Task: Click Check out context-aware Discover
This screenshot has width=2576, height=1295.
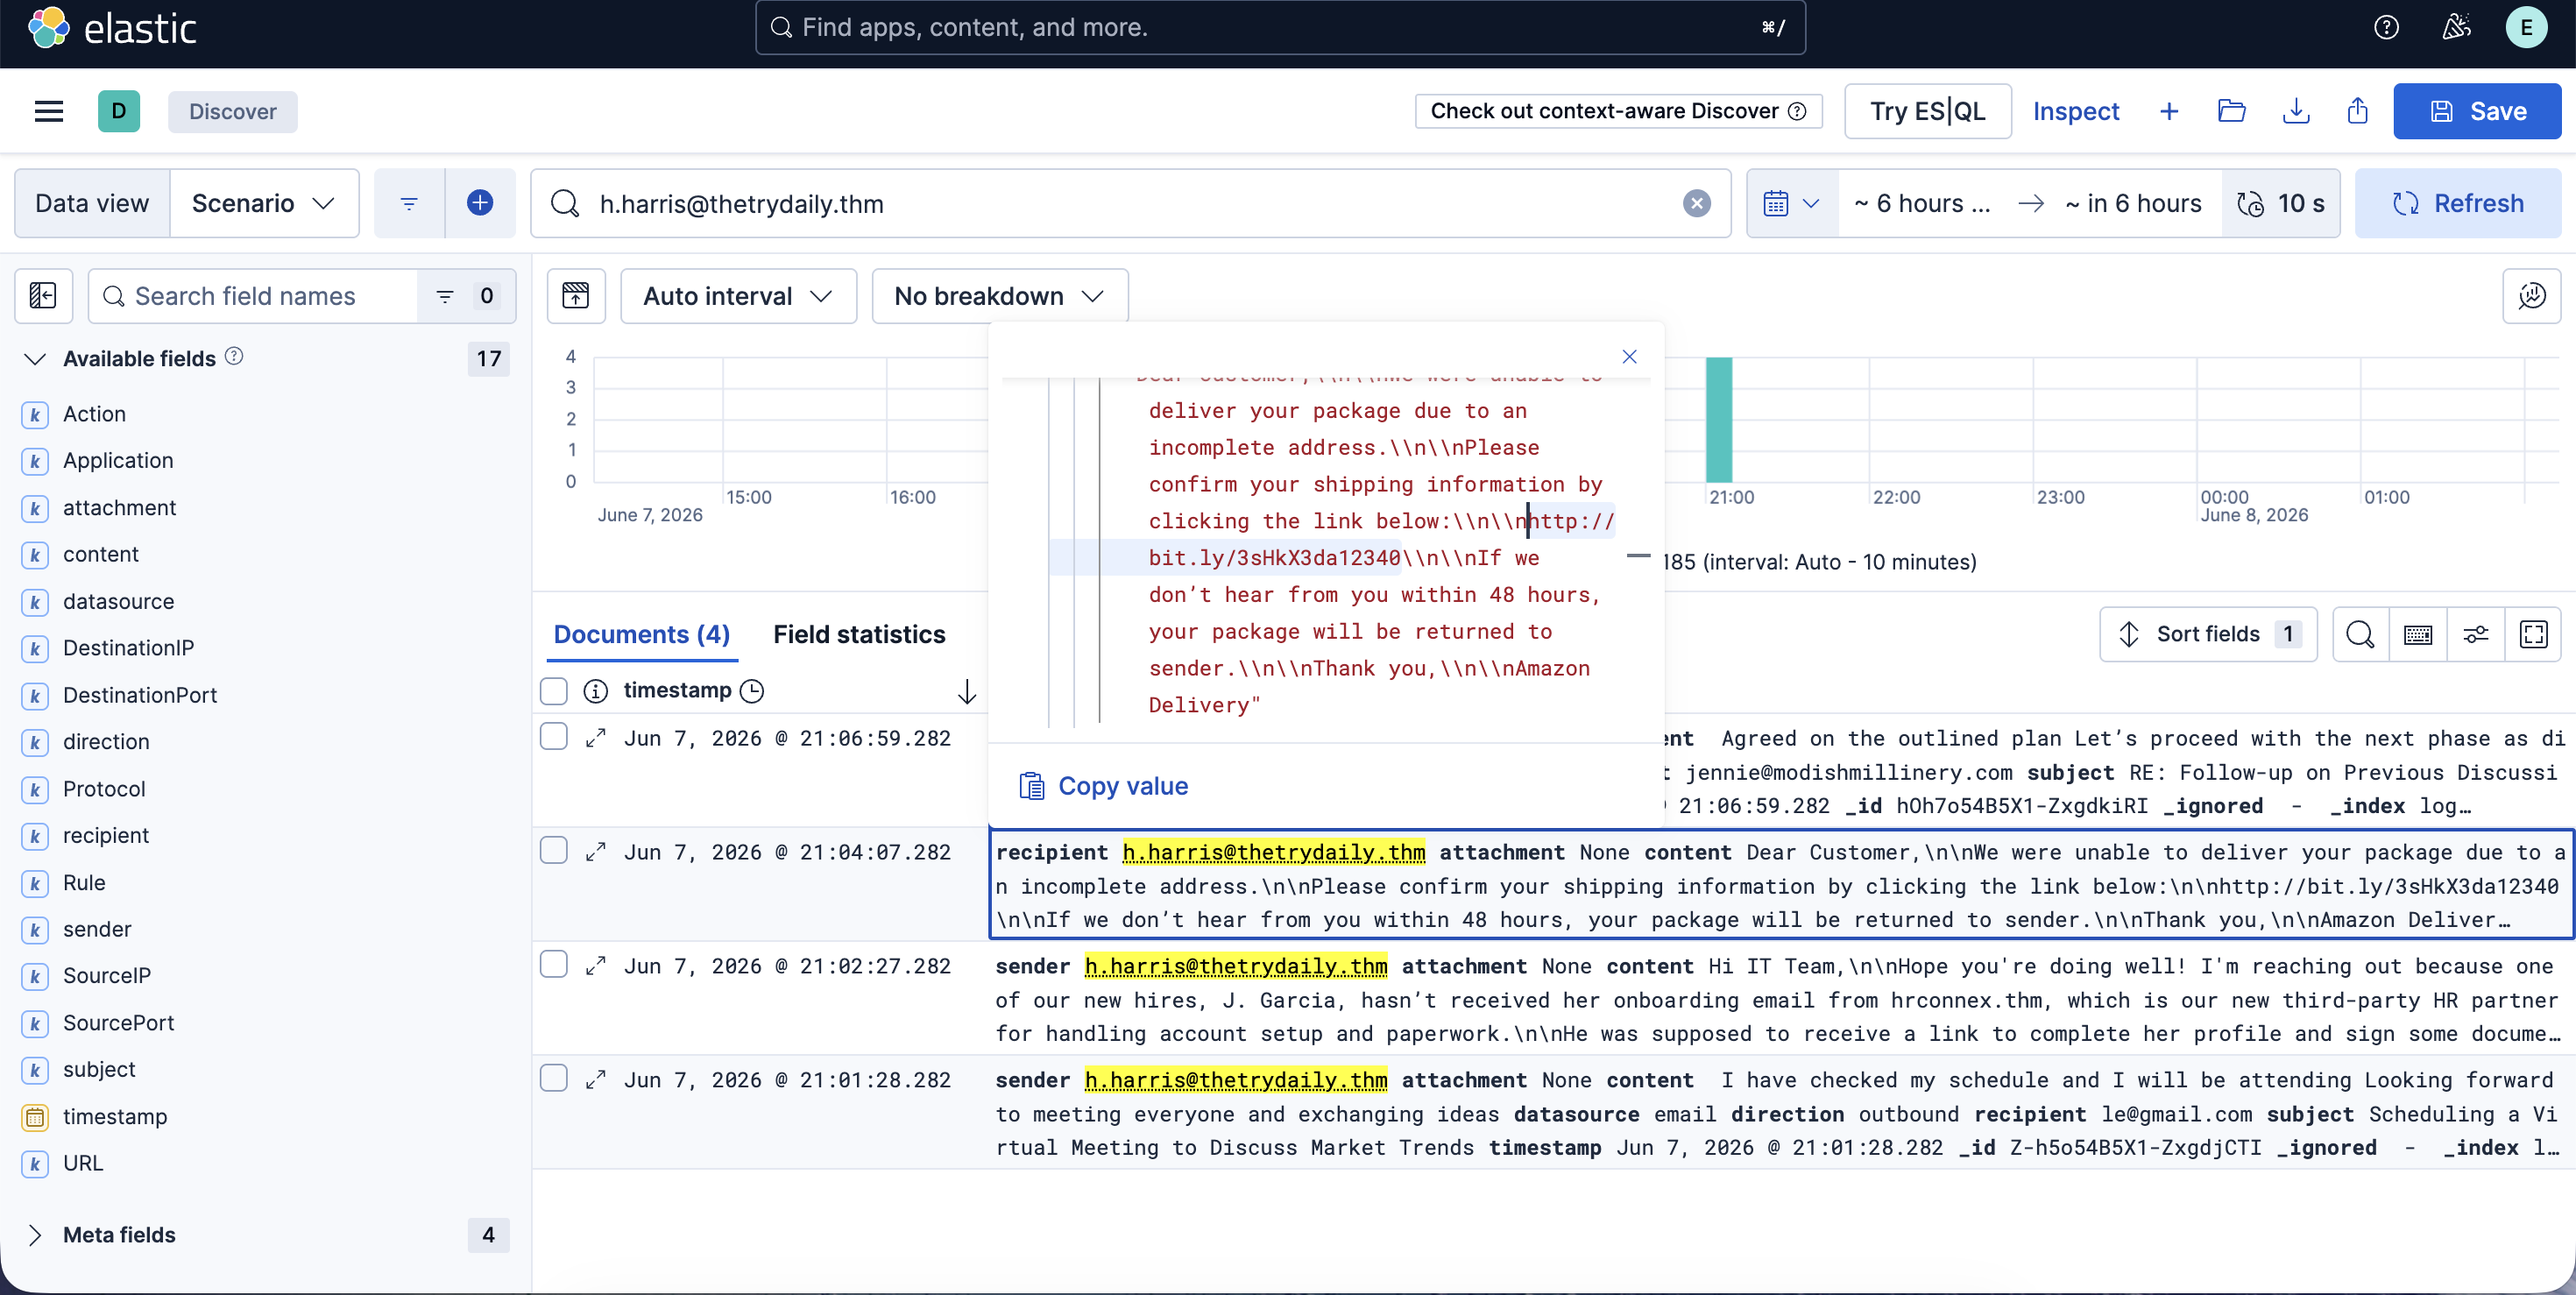Action: coord(1618,111)
